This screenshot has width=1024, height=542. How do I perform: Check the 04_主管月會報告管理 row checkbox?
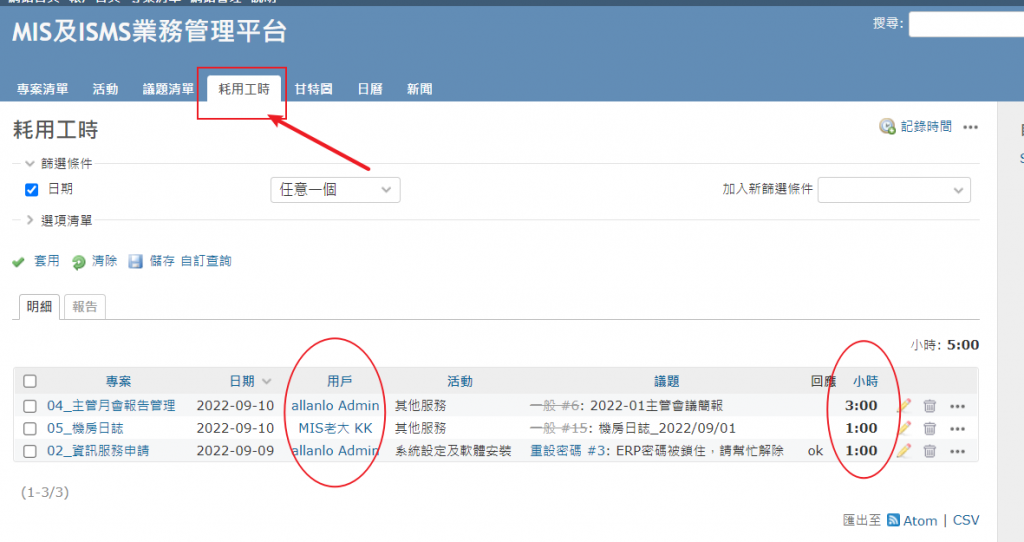pyautogui.click(x=30, y=406)
